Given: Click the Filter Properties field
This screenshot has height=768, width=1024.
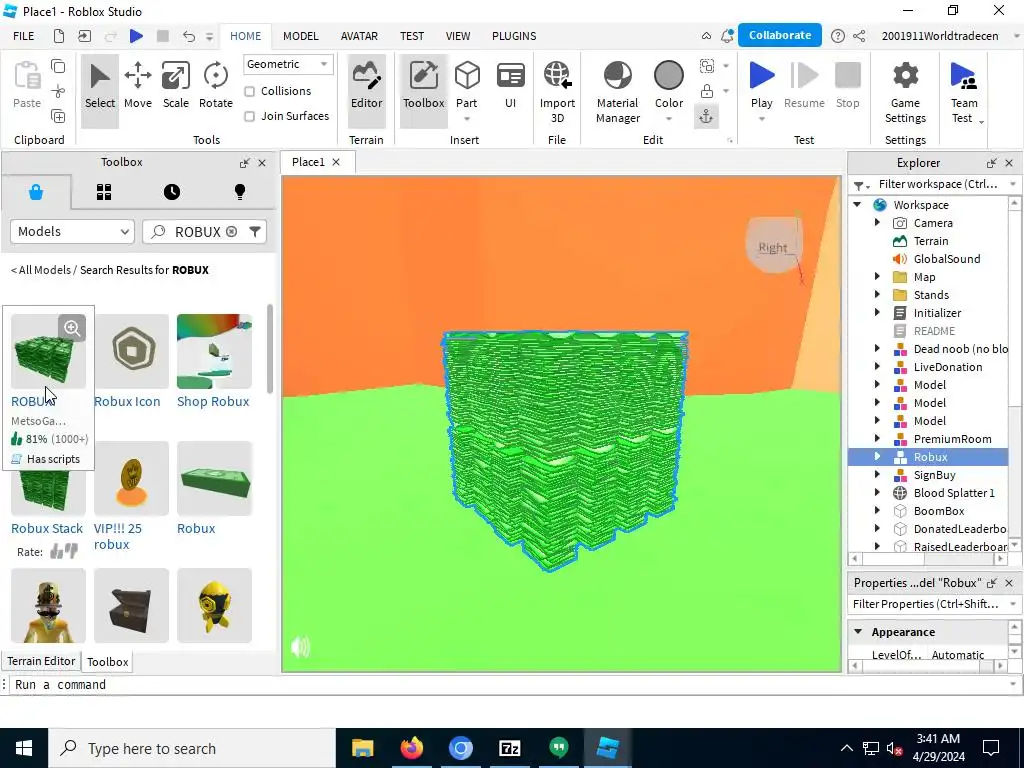Looking at the screenshot, I should tap(934, 604).
